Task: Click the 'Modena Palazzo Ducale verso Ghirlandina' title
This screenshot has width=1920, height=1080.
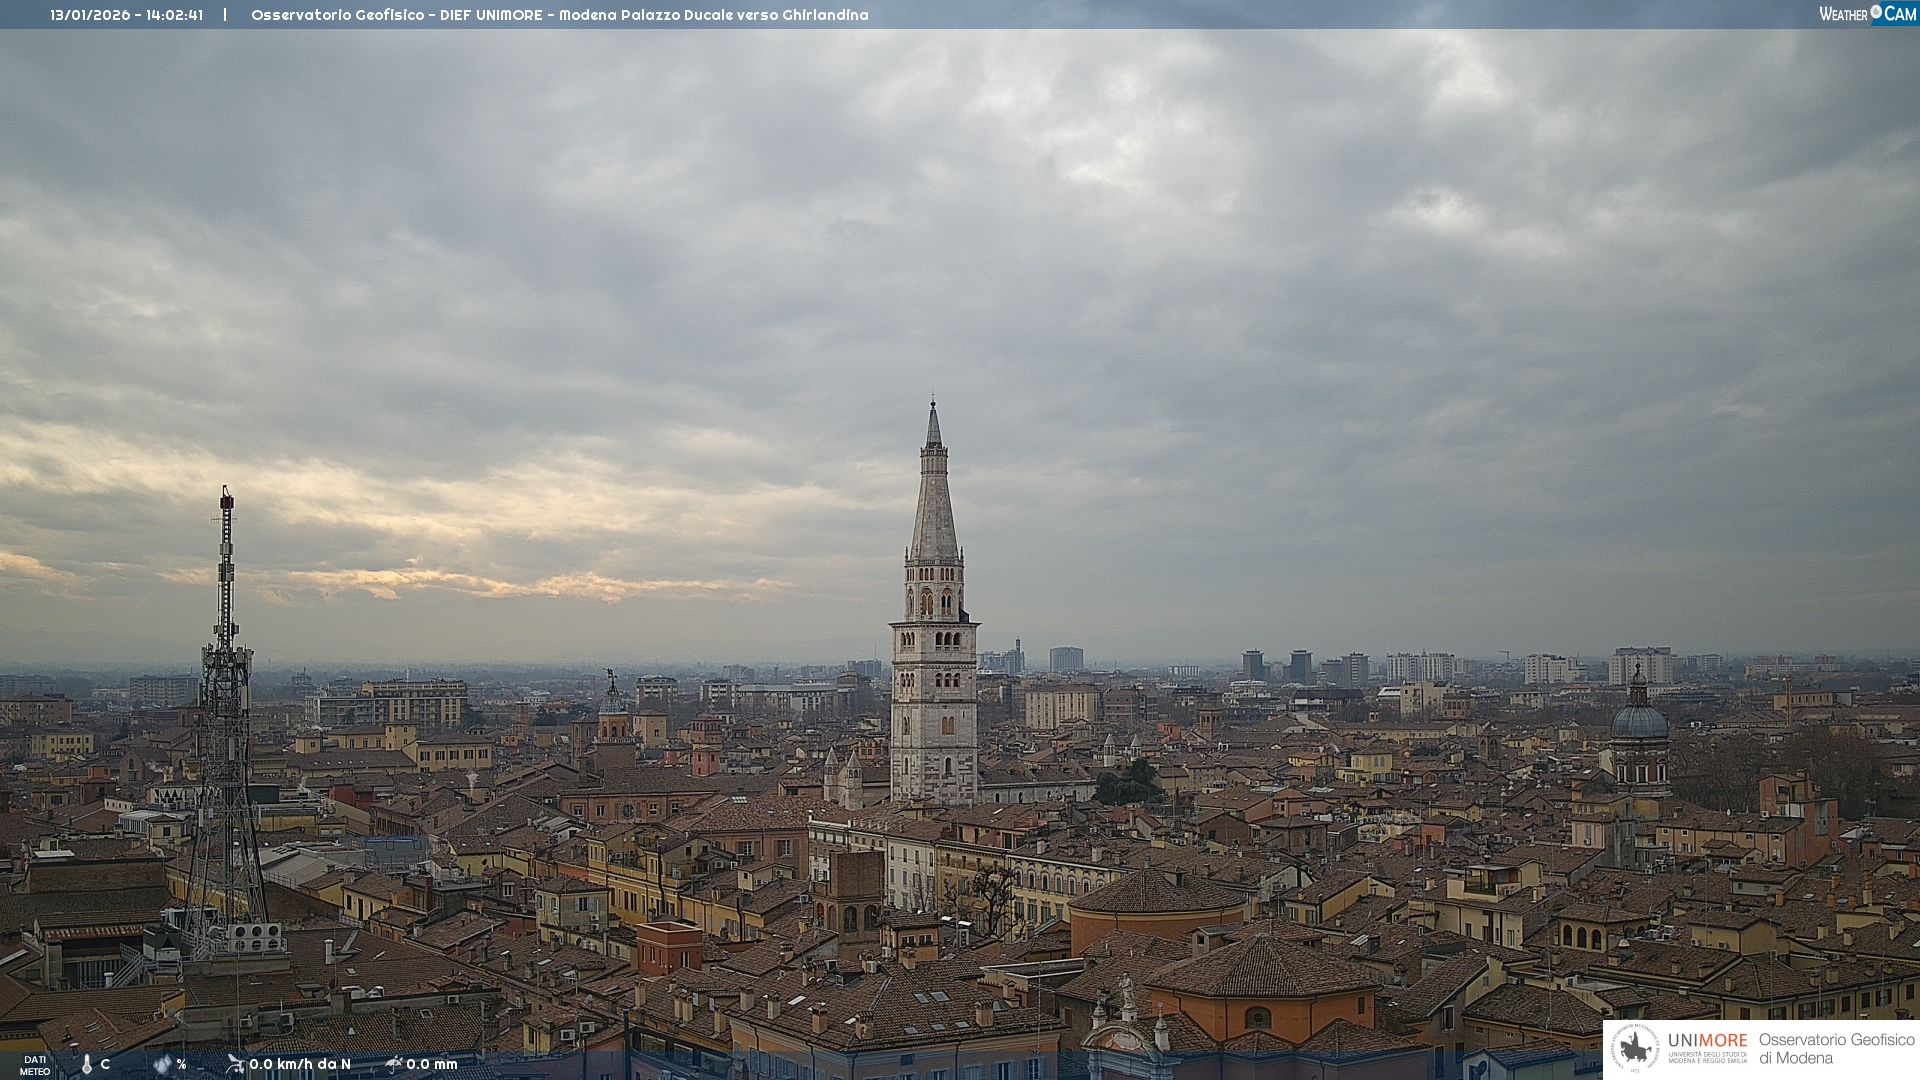Action: [713, 15]
